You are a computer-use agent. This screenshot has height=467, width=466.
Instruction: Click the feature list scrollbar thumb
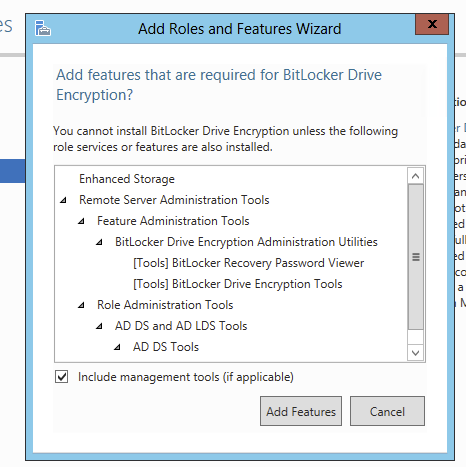415,257
